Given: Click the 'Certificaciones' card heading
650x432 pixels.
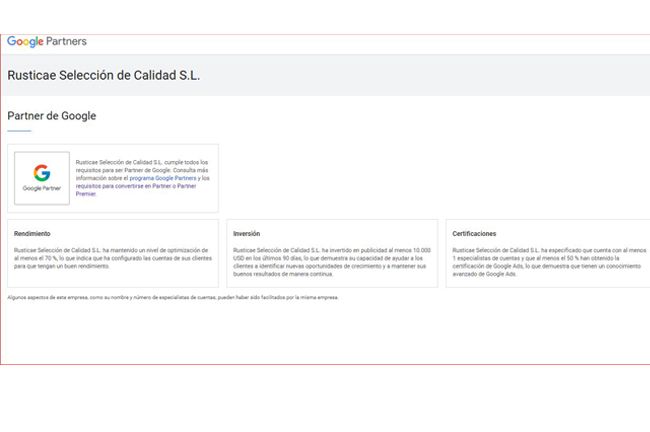Looking at the screenshot, I should click(474, 234).
